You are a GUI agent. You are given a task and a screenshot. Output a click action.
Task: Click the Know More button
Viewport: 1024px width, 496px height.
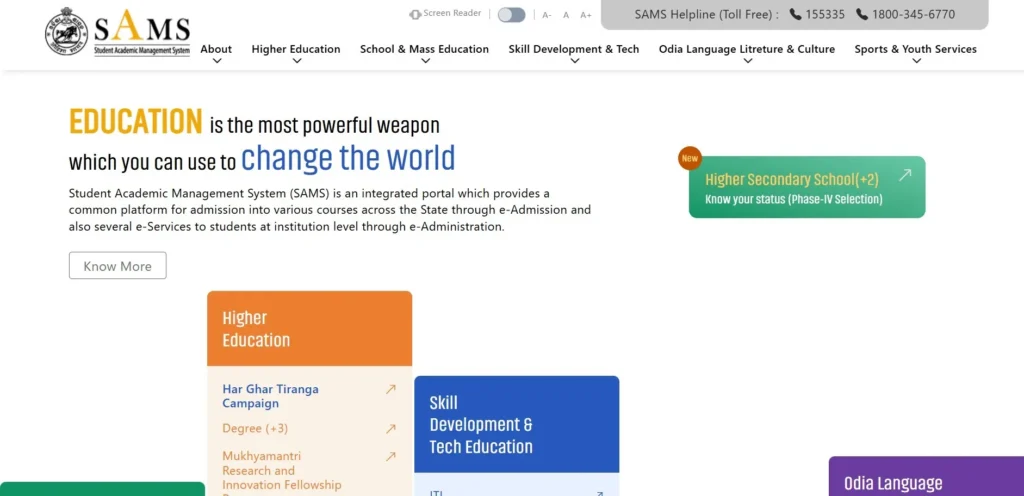[117, 266]
